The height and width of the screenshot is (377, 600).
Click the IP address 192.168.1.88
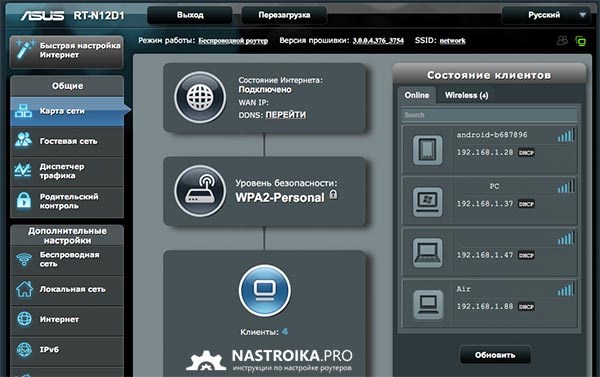click(485, 306)
